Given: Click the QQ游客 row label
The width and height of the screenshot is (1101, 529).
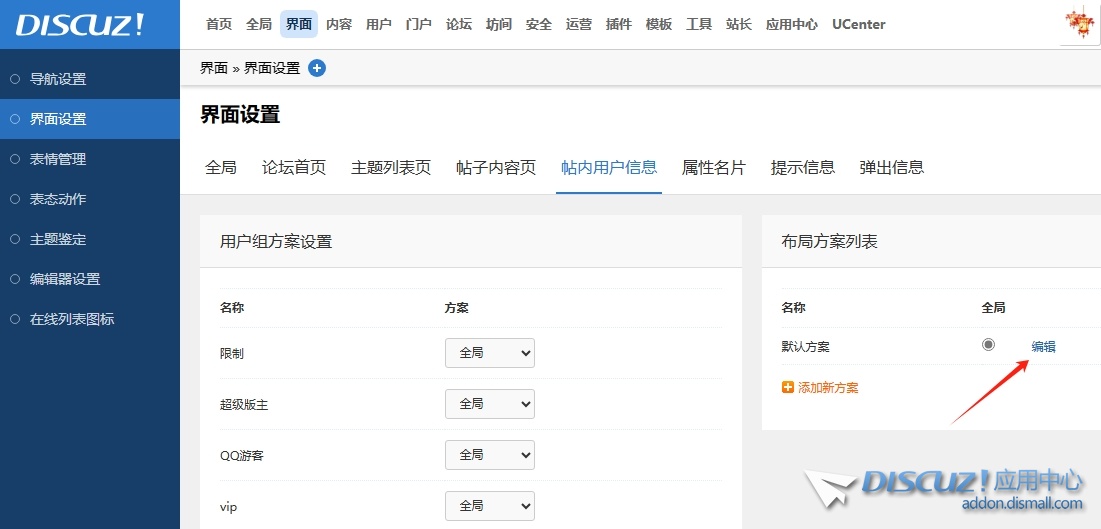Looking at the screenshot, I should (242, 456).
